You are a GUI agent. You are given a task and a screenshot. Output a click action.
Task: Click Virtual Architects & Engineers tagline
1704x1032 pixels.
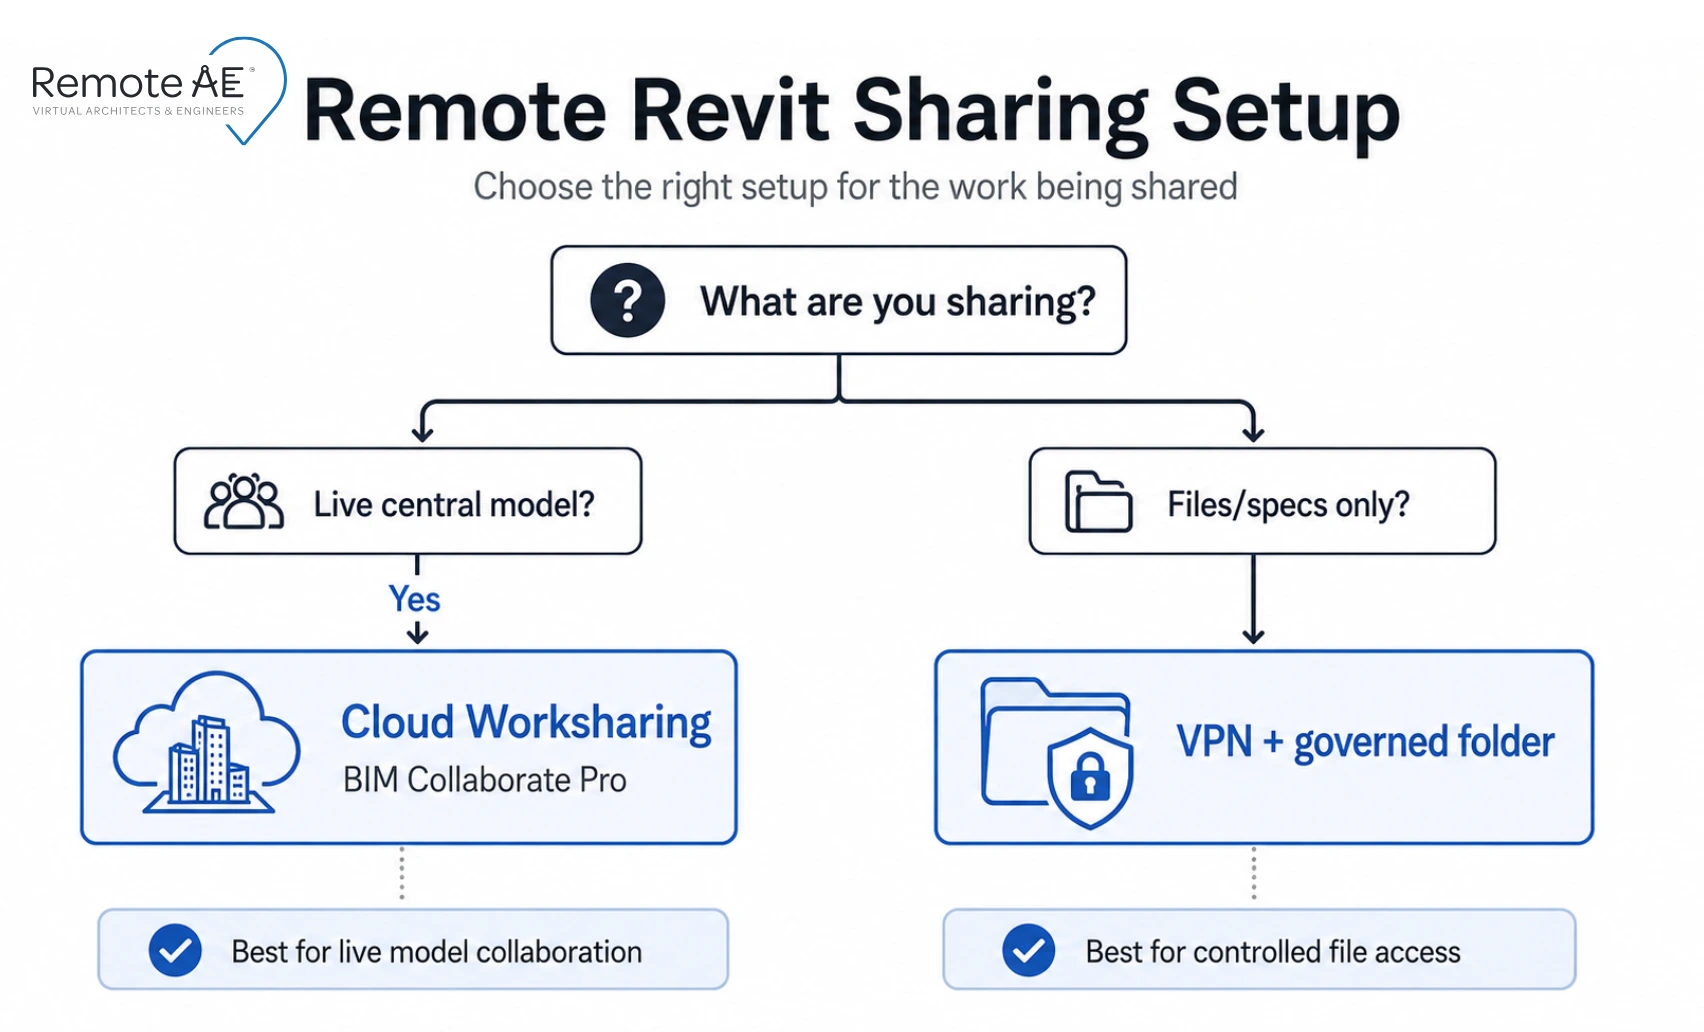138,111
